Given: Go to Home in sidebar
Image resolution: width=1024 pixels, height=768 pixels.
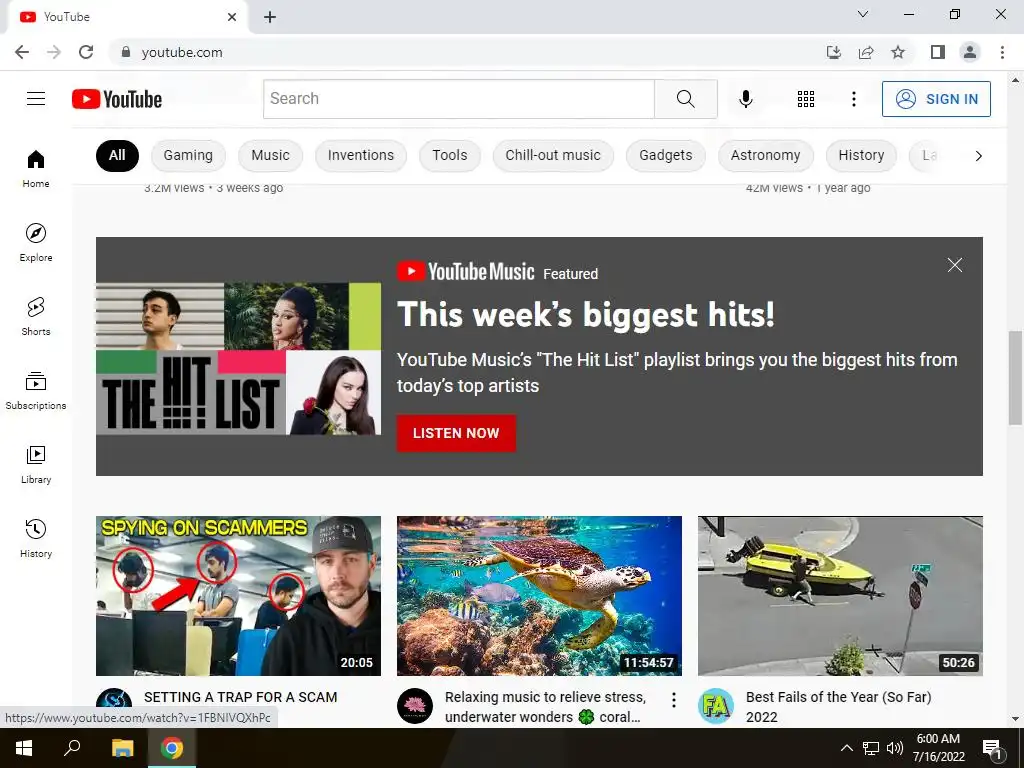Looking at the screenshot, I should point(36,168).
